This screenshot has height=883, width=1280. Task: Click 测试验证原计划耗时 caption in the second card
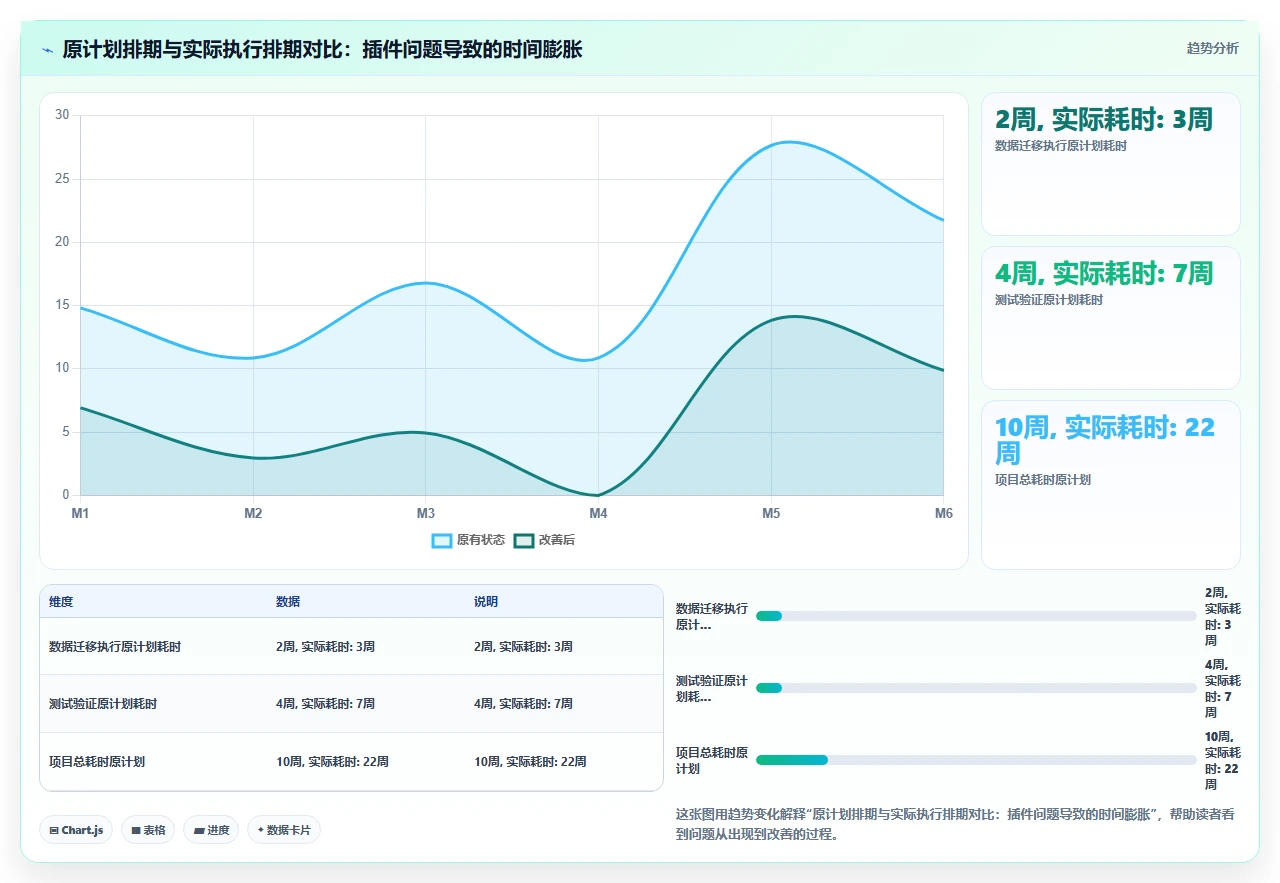[x=1049, y=300]
